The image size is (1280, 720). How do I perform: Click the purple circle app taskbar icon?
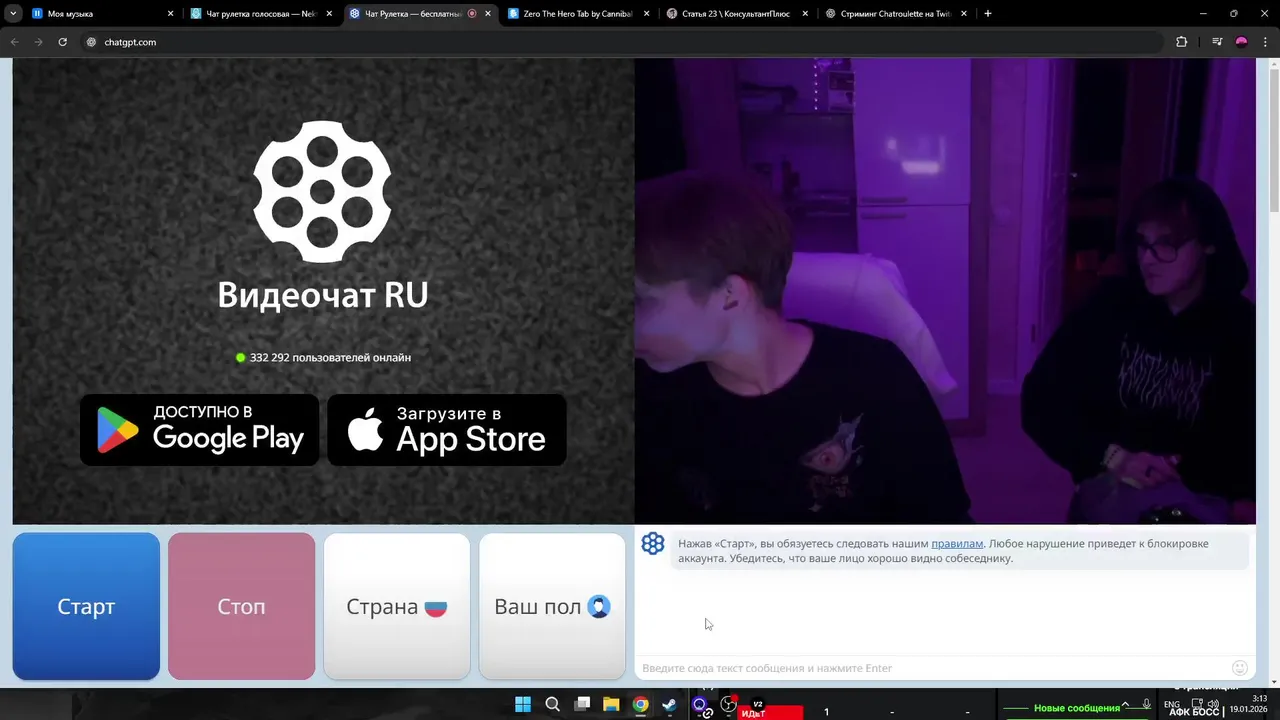700,705
